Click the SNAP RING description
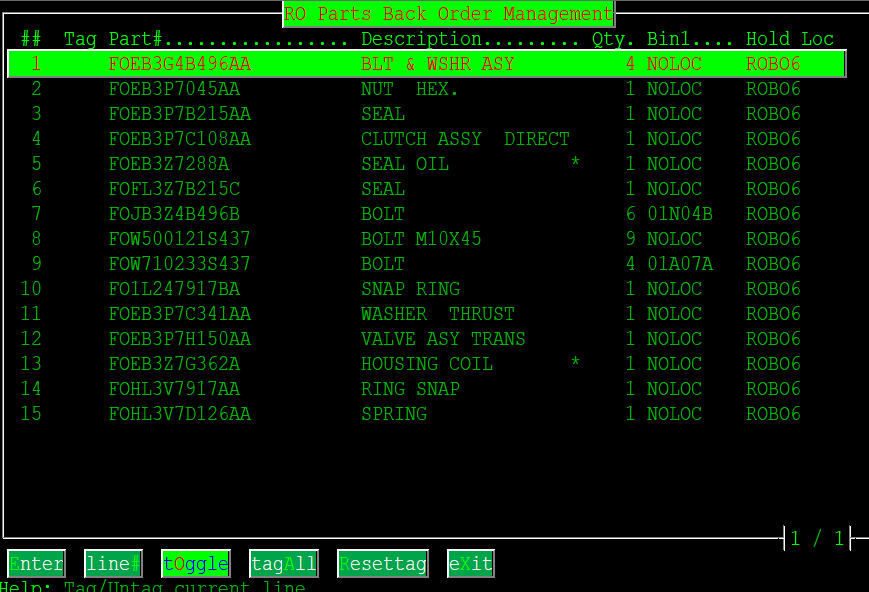869x592 pixels. 410,288
